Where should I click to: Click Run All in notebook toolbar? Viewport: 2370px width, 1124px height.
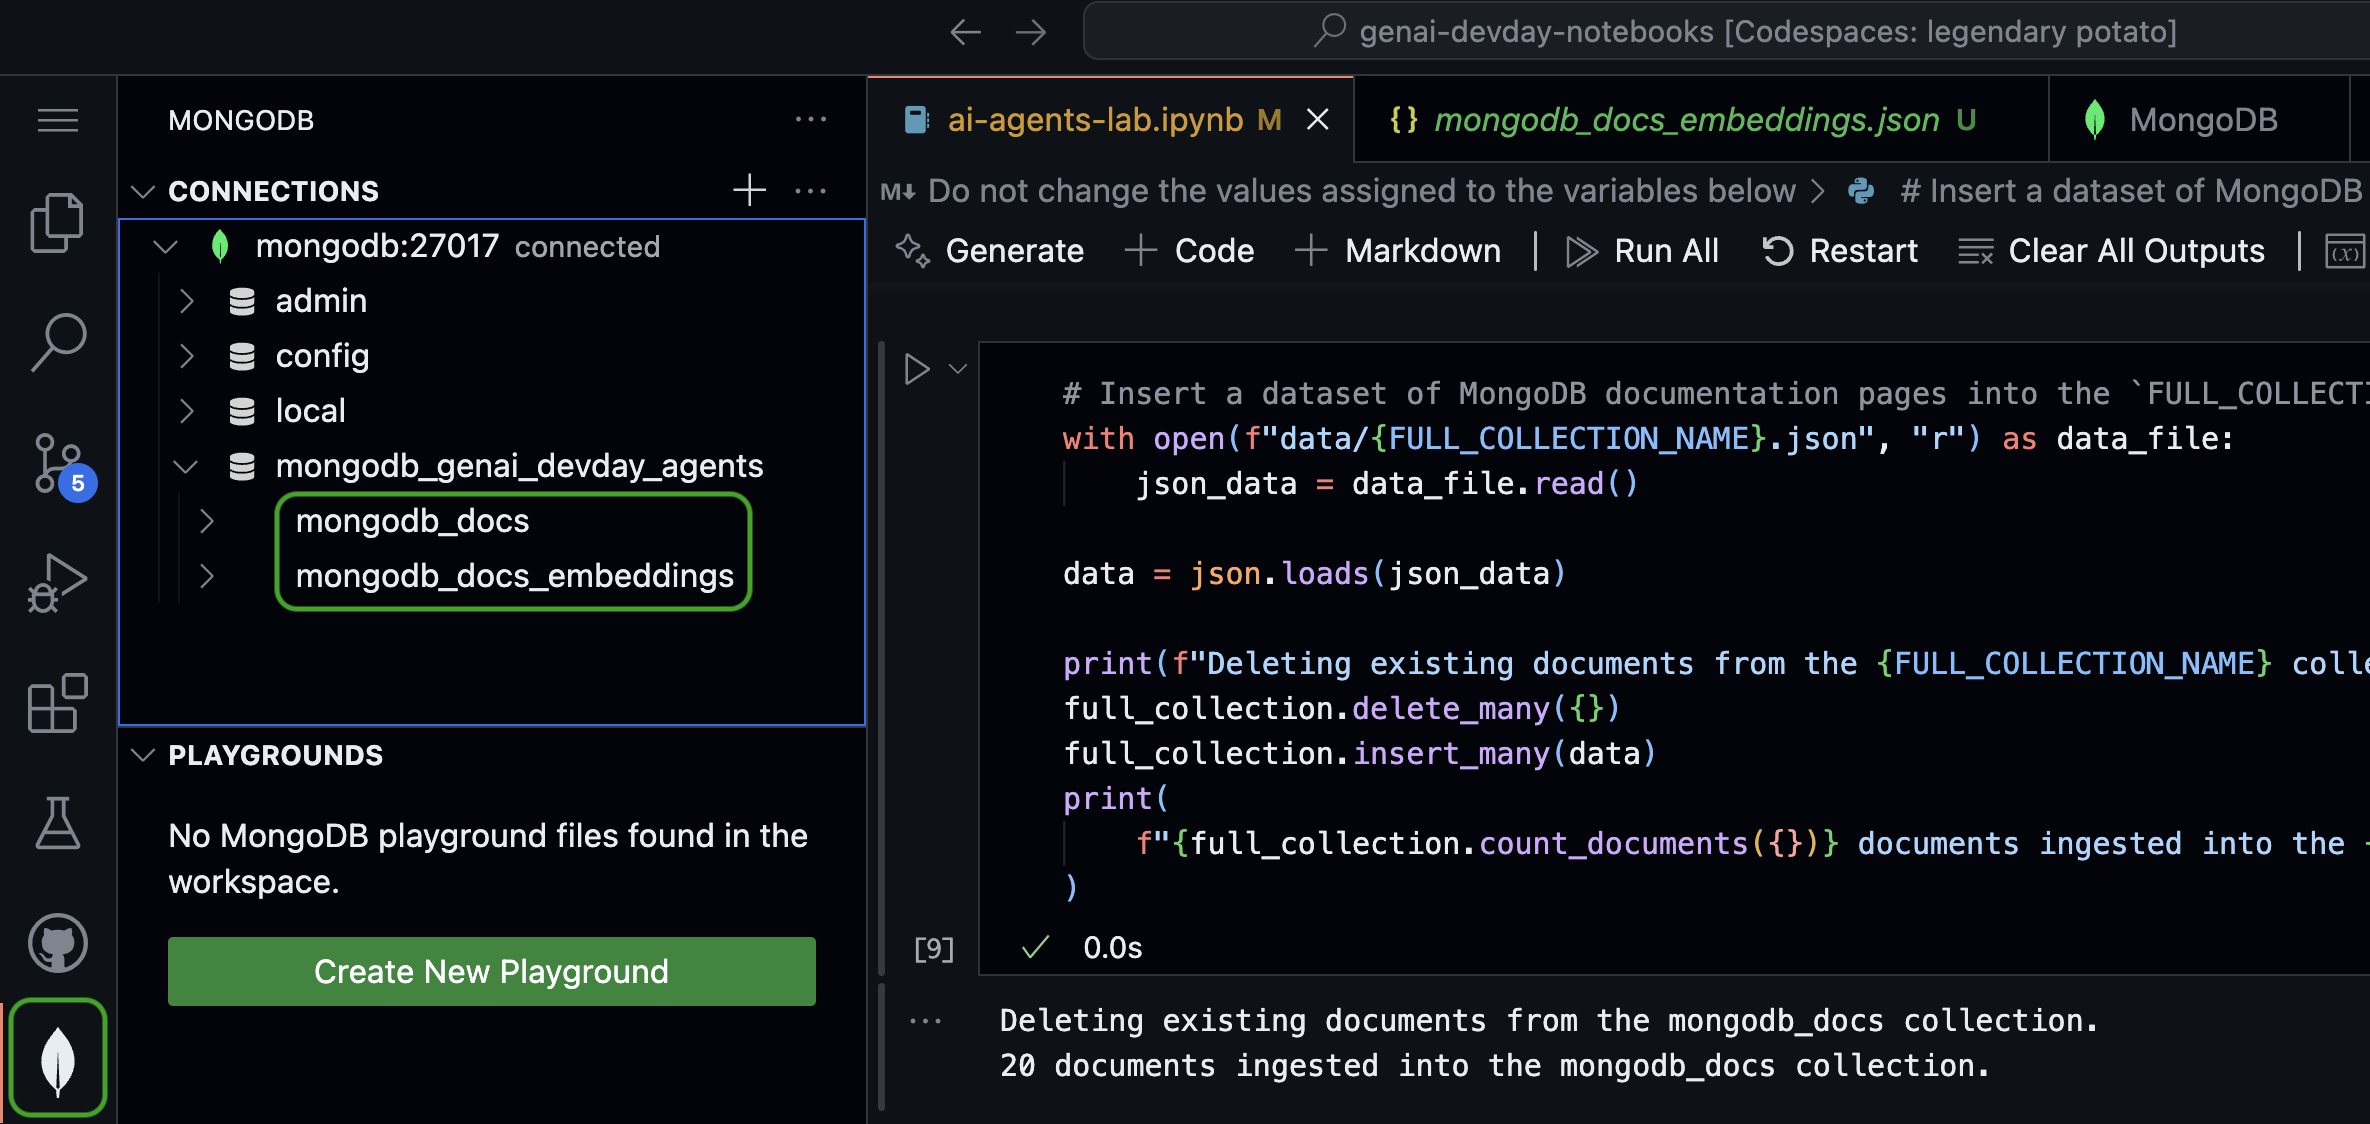coord(1642,251)
